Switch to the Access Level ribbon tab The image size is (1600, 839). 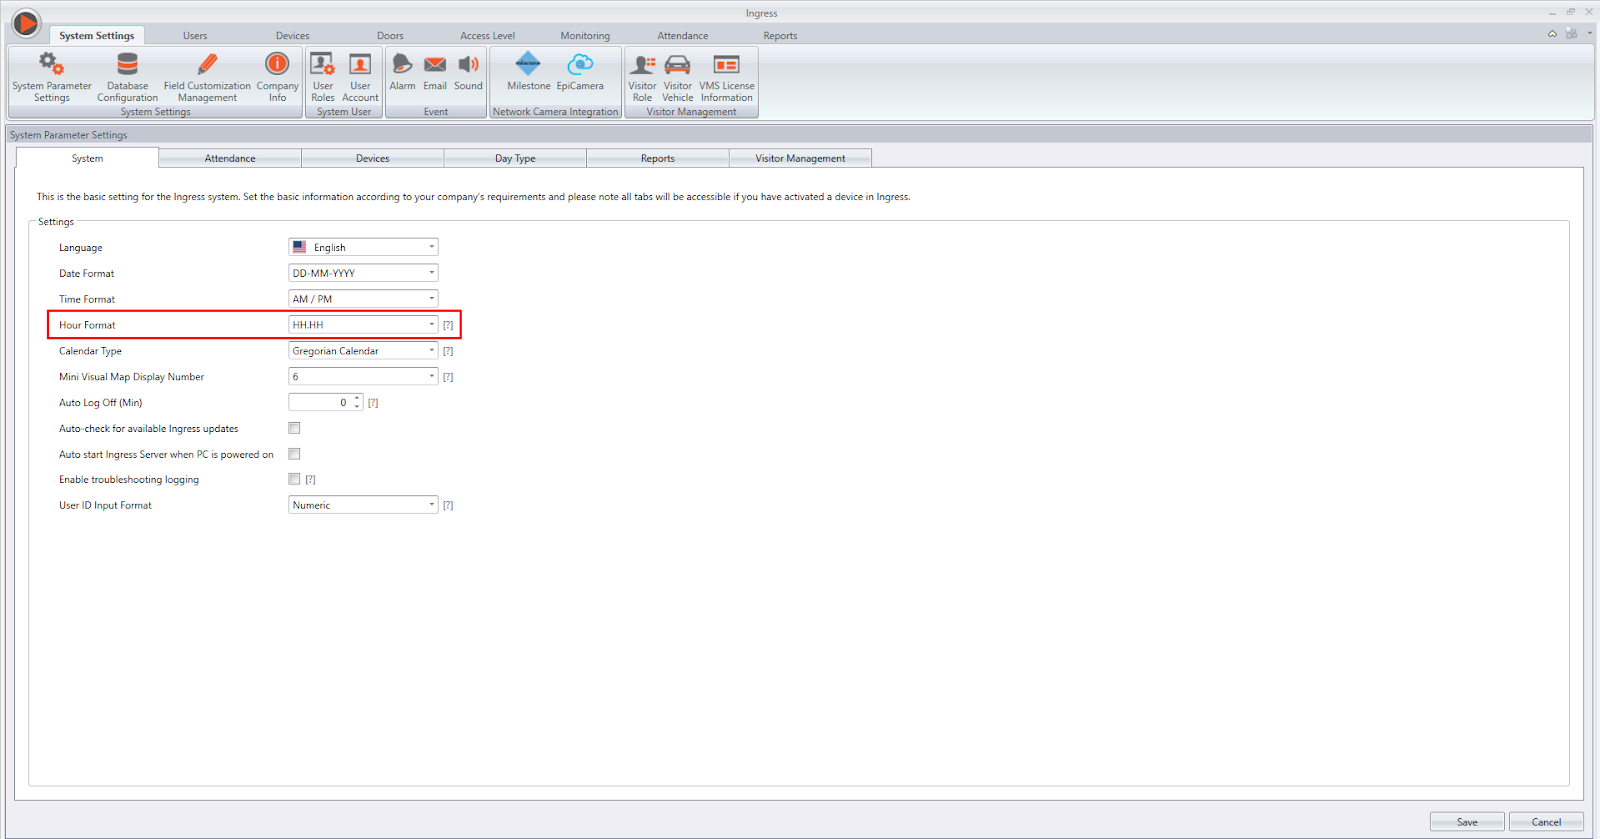[488, 36]
